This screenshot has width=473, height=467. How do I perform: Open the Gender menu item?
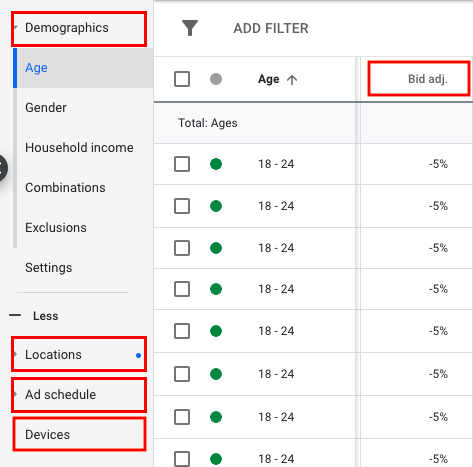[46, 108]
